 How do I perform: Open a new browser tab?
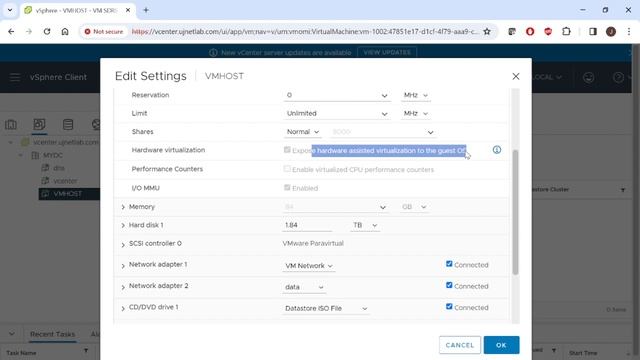(x=146, y=10)
